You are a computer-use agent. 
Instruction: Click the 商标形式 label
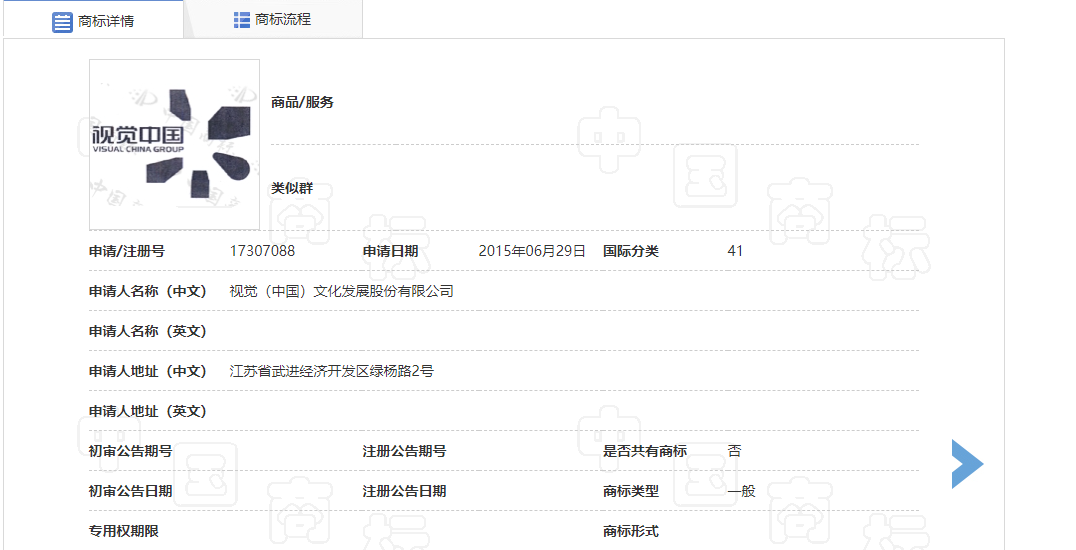point(631,531)
